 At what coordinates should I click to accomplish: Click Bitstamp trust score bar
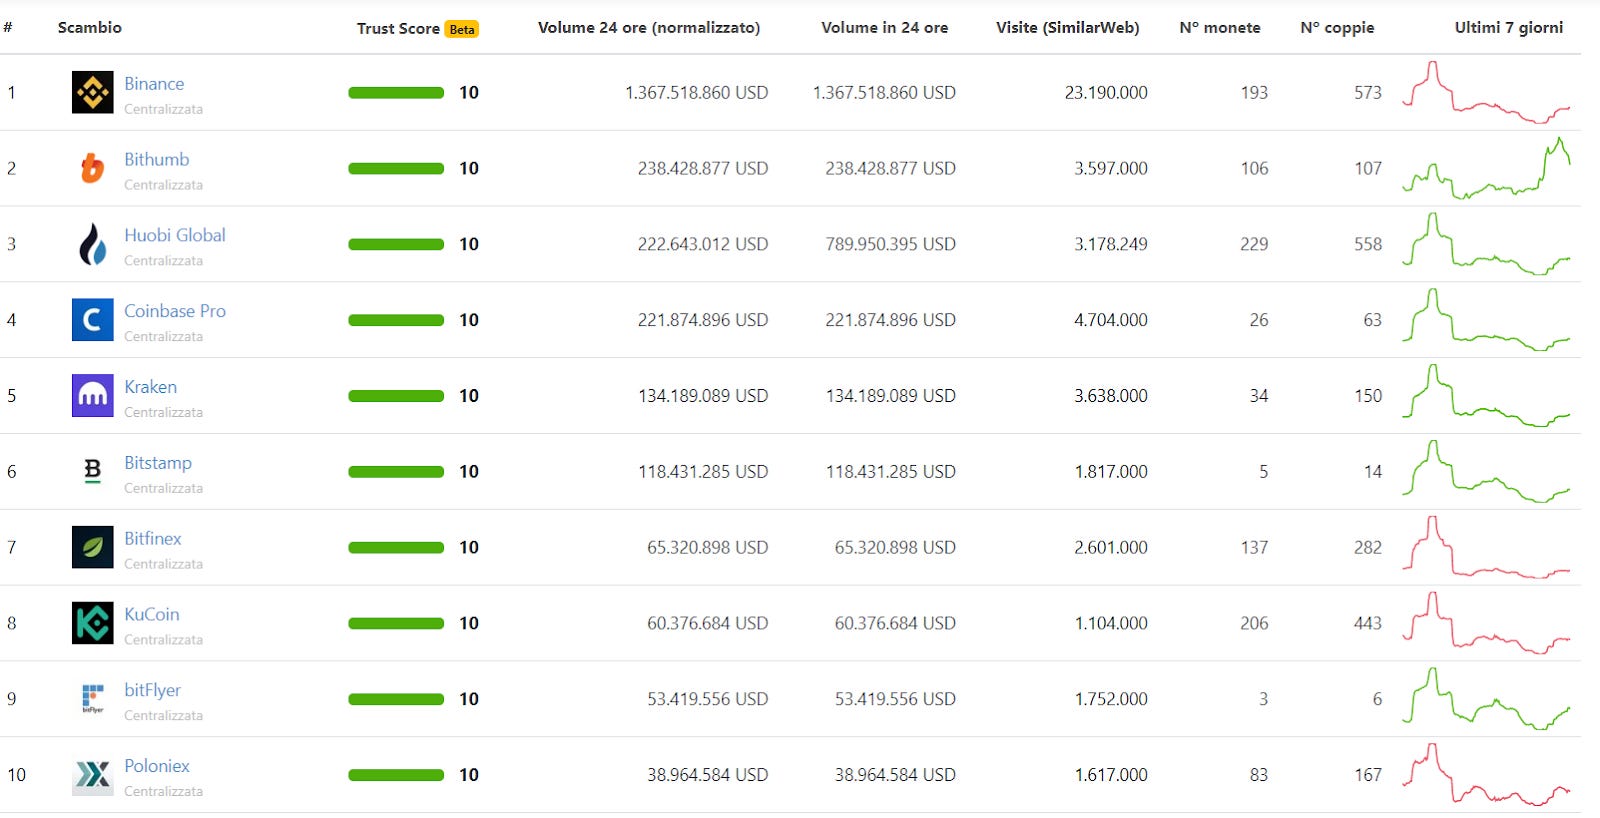click(396, 472)
